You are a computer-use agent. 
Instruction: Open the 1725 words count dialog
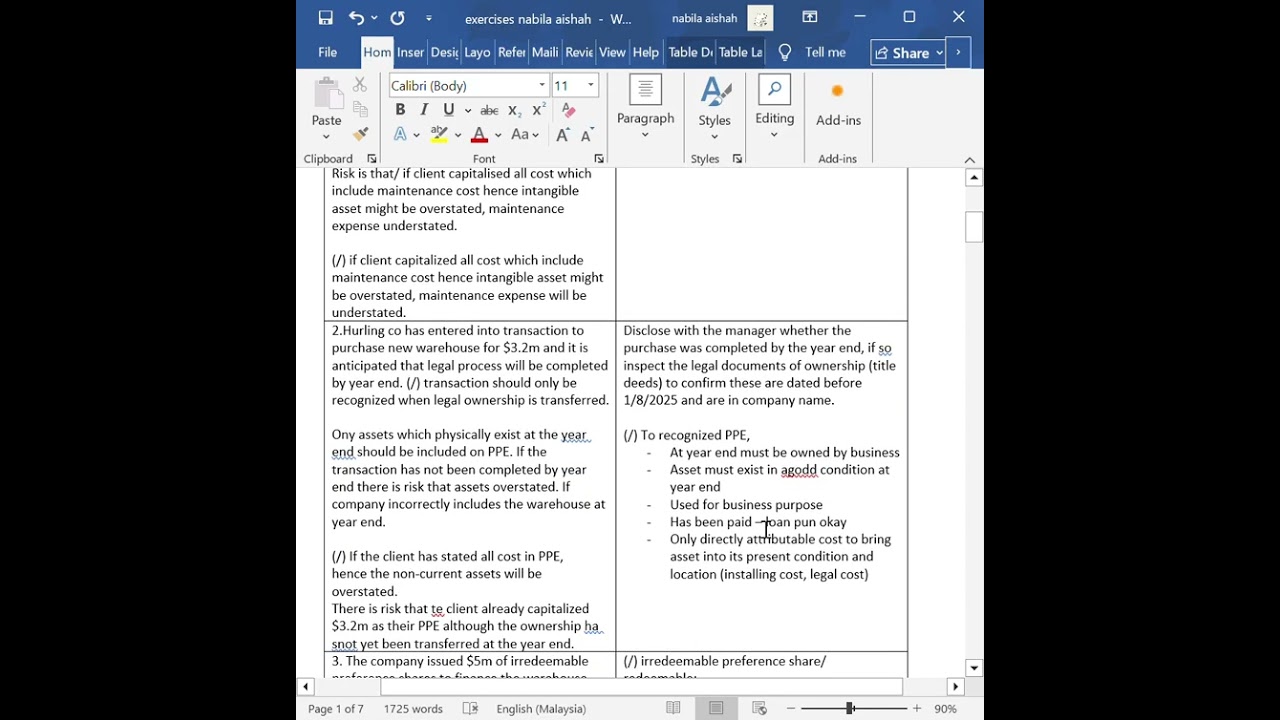[x=413, y=709]
